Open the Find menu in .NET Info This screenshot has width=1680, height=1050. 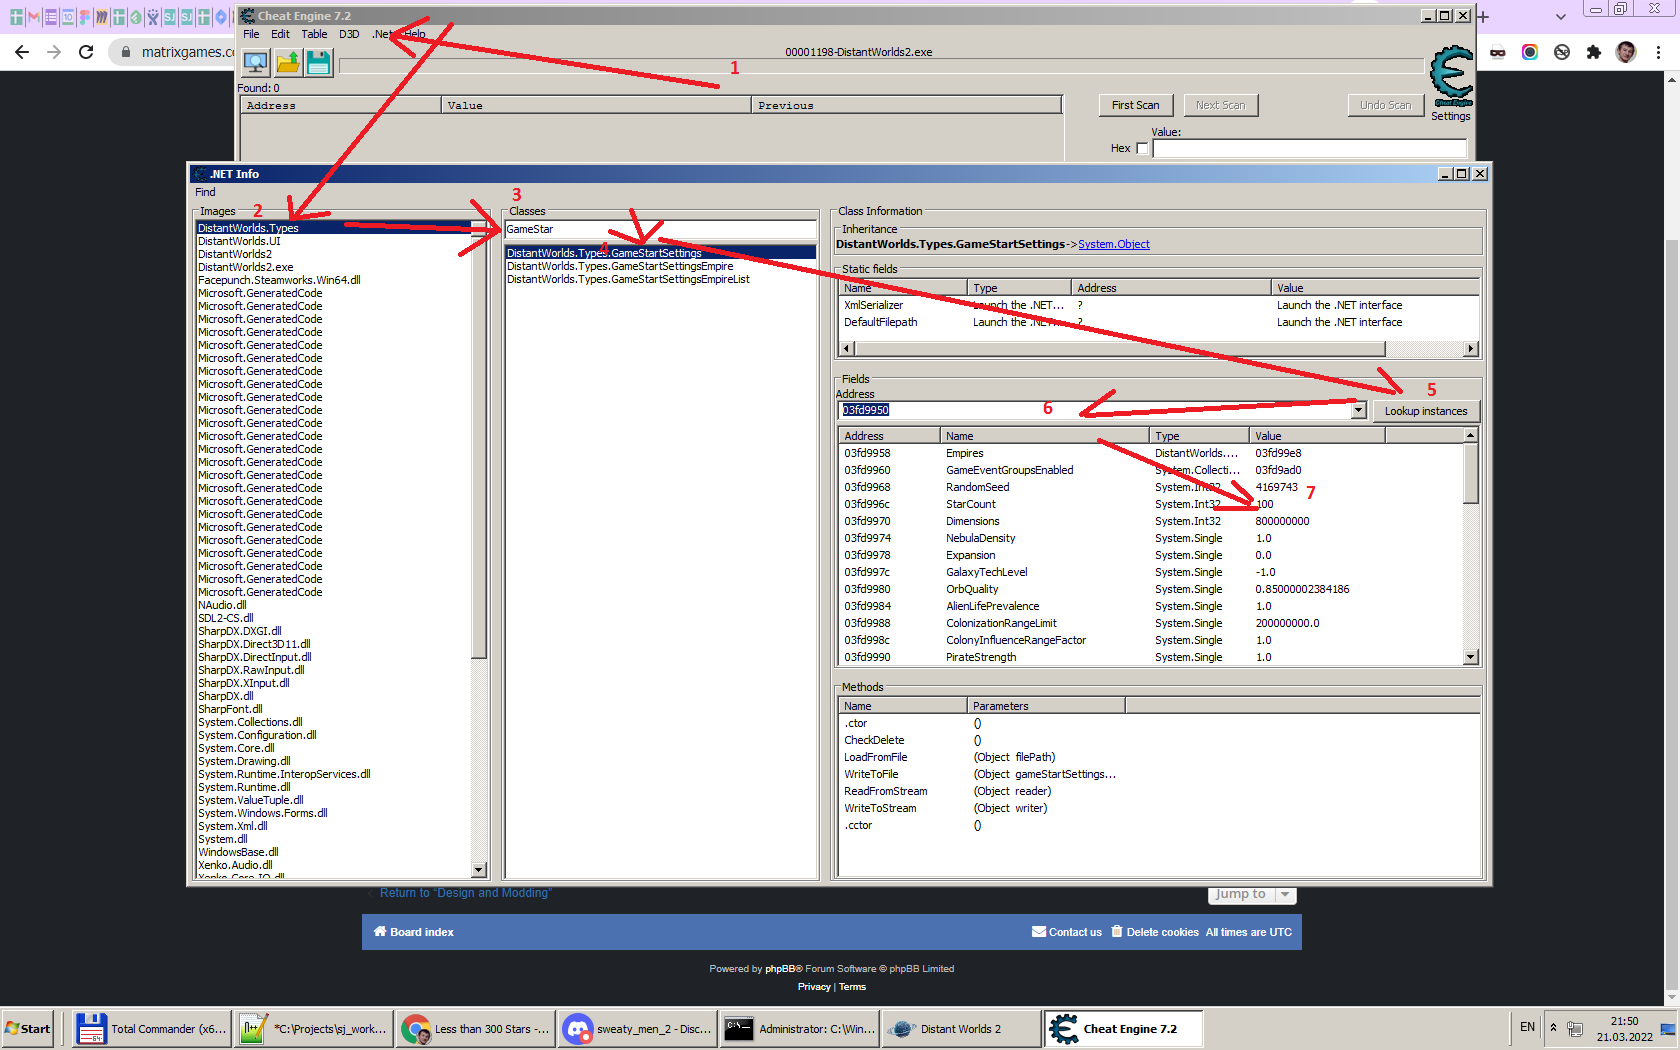pyautogui.click(x=205, y=192)
